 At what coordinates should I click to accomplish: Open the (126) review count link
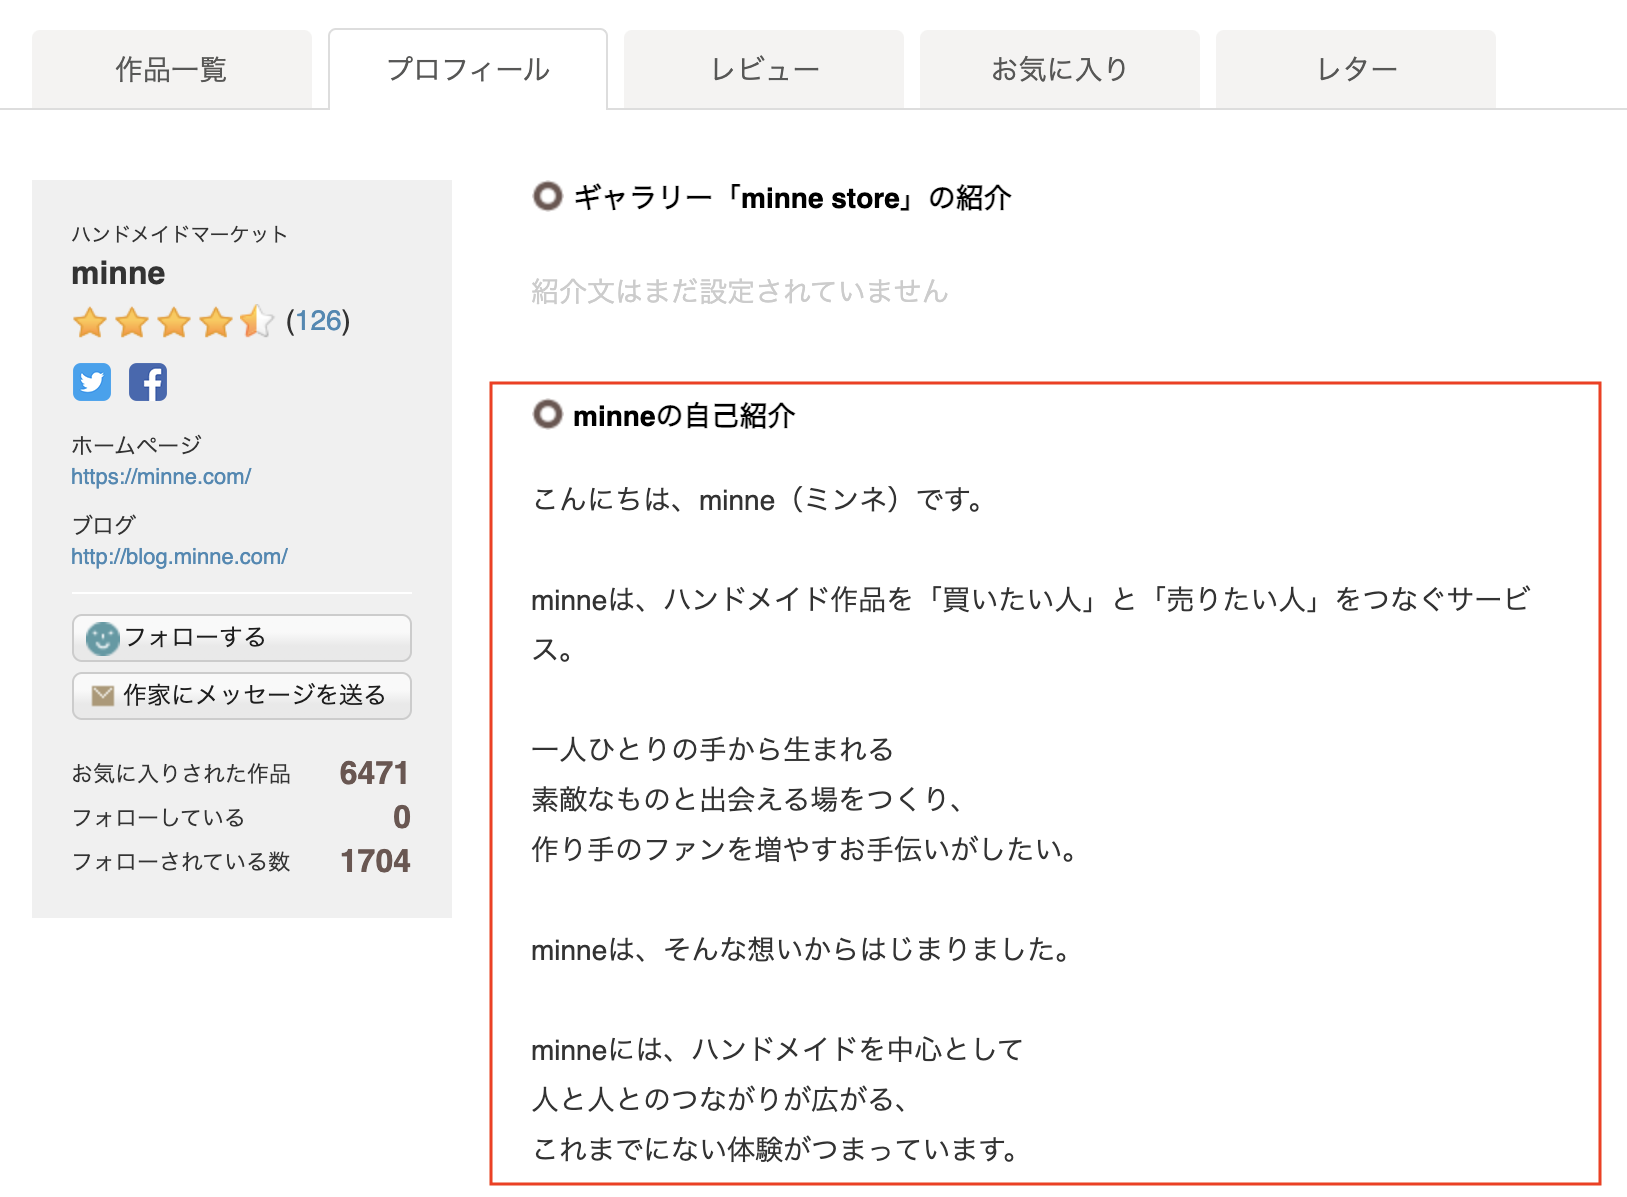coord(318,321)
